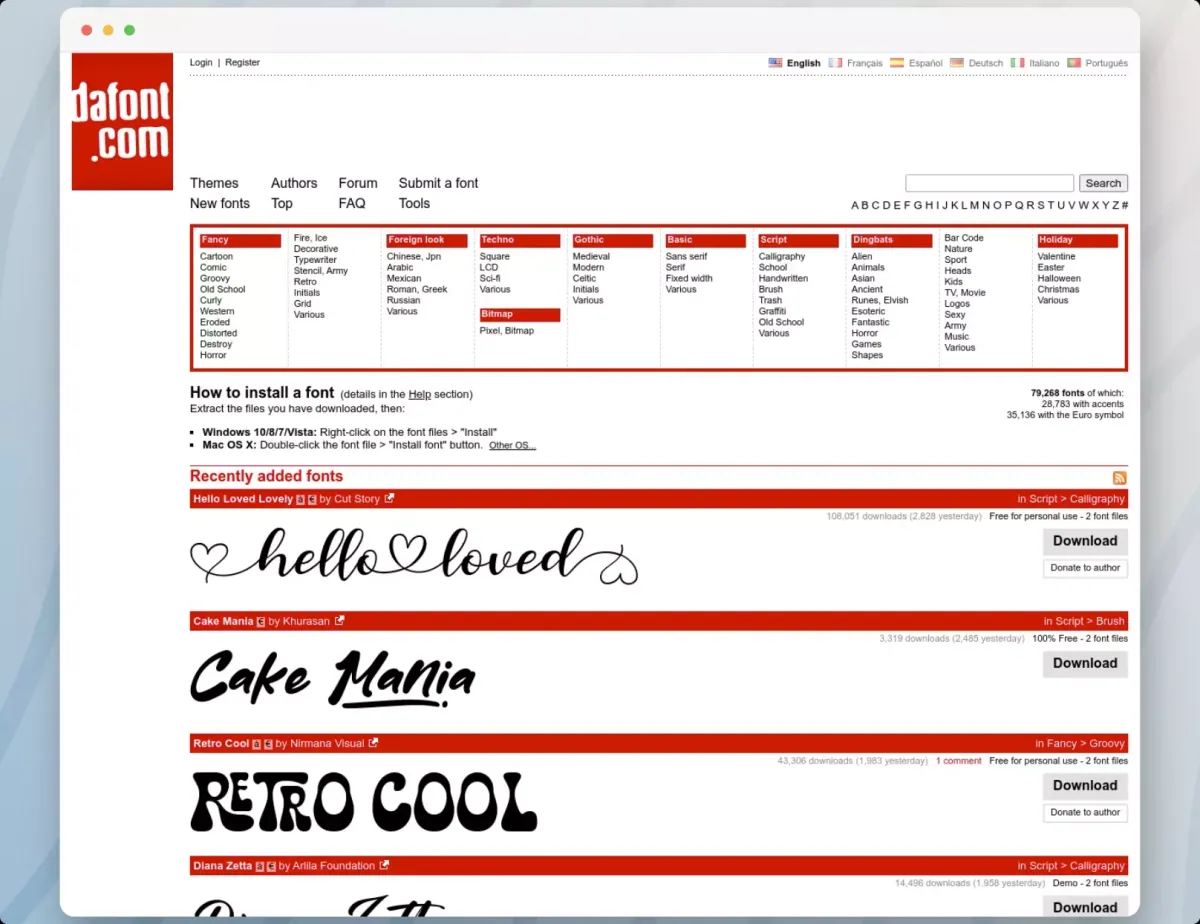The width and height of the screenshot is (1200, 924).
Task: Select the Halloween category
Action: coord(1059,279)
